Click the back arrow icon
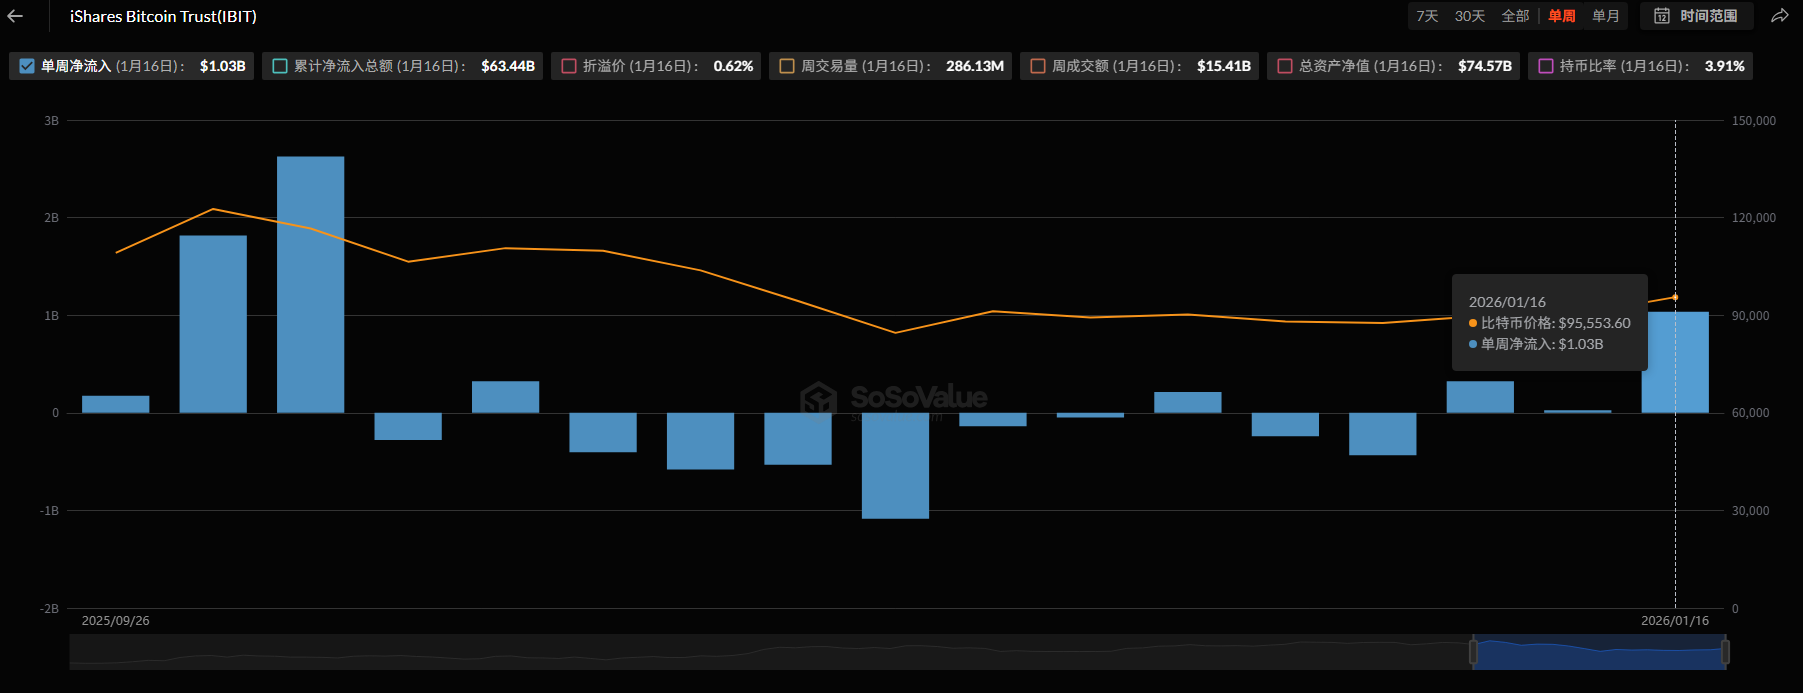Screen dimensions: 1803x693 point(15,16)
